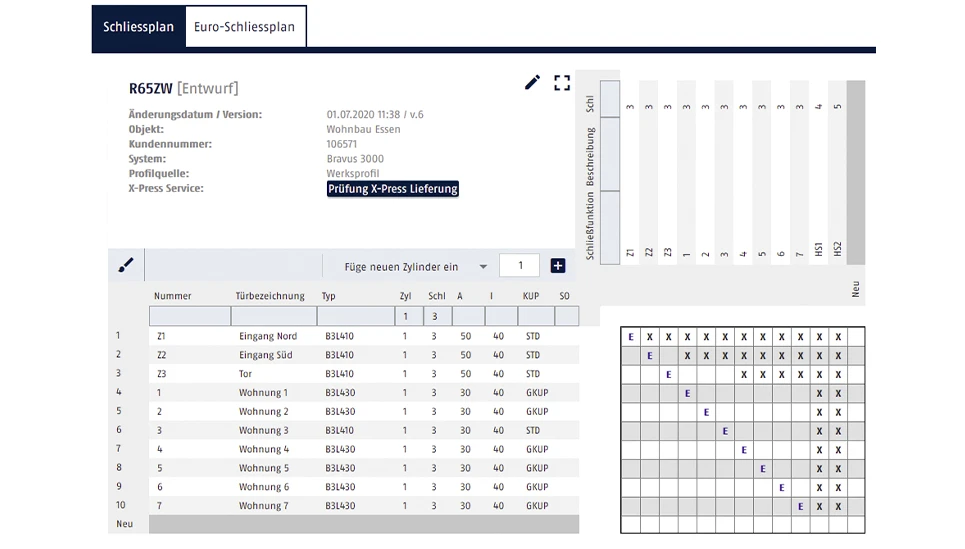Select the Schliessplan tab

pos(138,27)
